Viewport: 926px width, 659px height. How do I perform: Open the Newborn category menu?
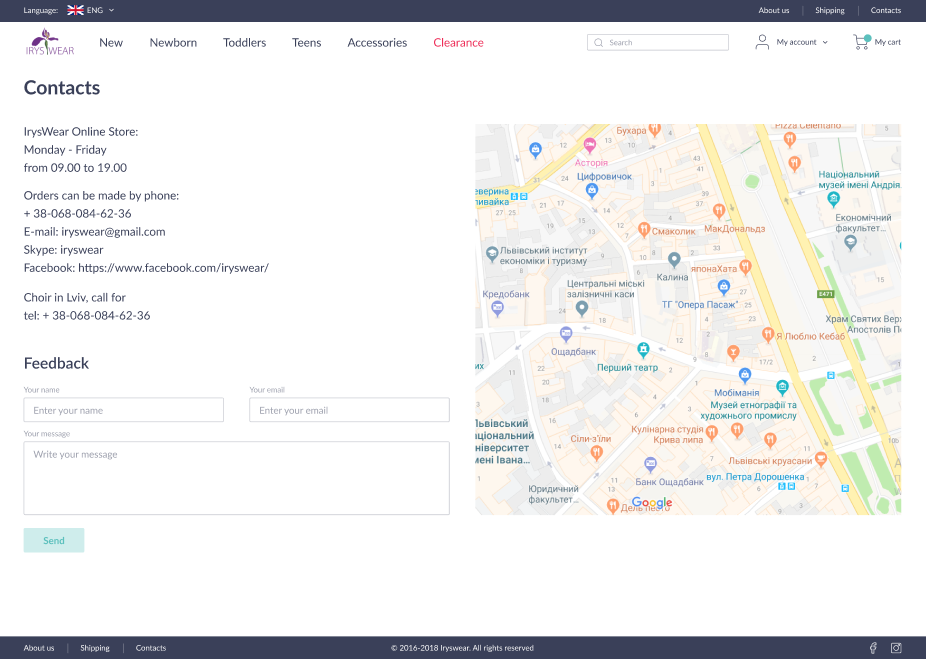pyautogui.click(x=173, y=43)
